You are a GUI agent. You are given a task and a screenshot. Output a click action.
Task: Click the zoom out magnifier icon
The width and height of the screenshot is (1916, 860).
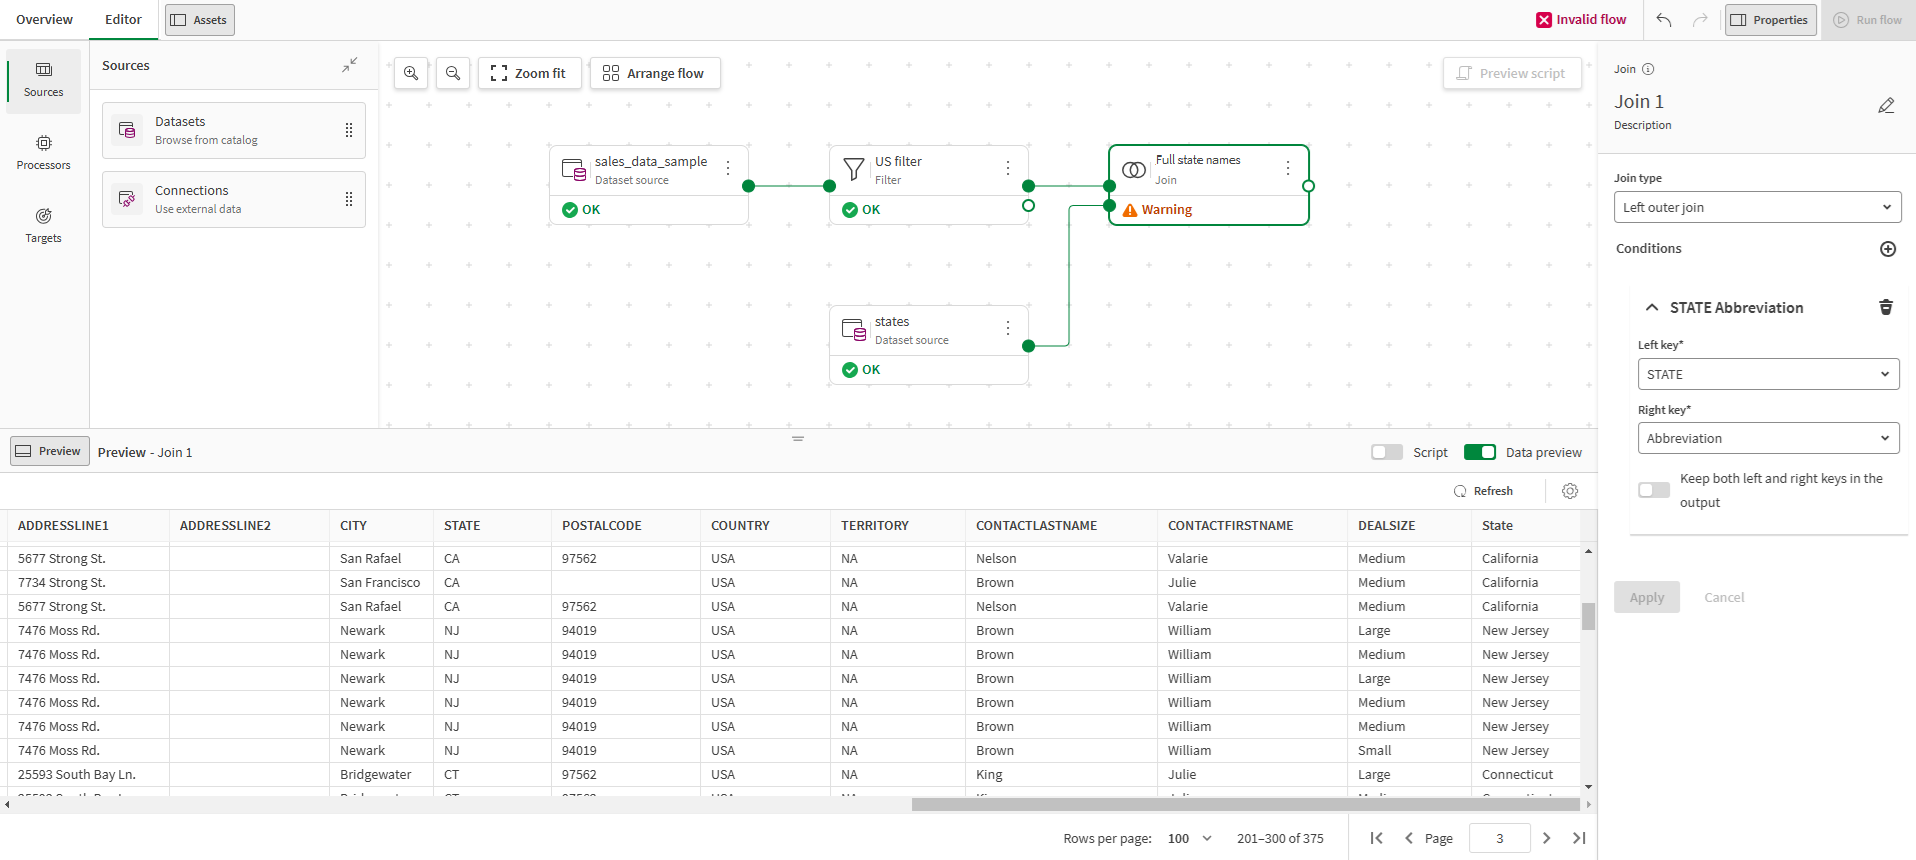(453, 73)
